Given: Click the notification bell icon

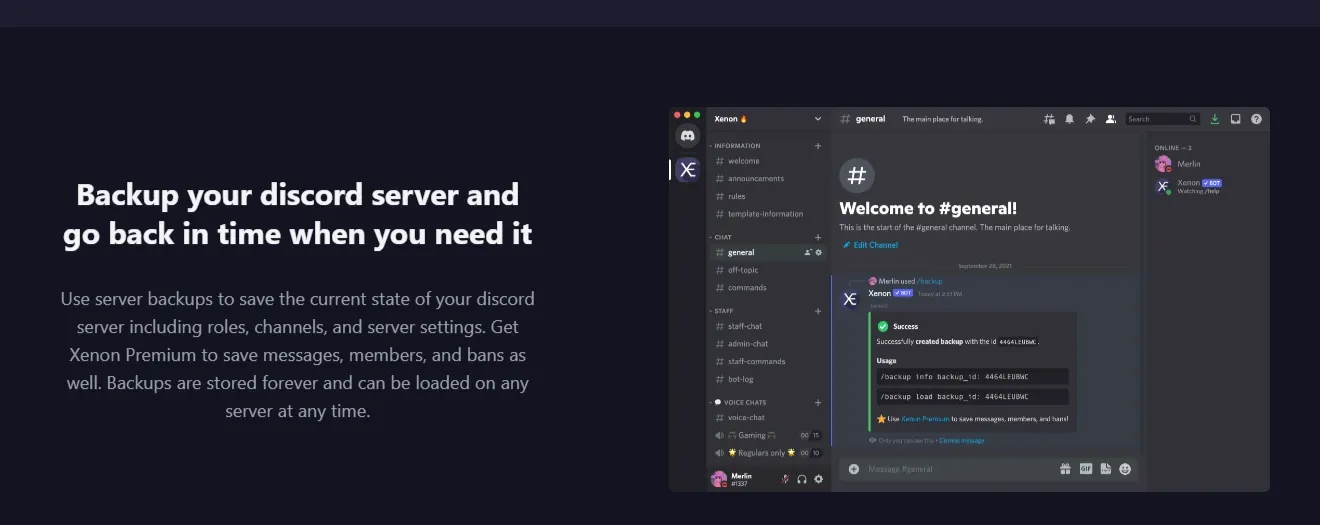Looking at the screenshot, I should (x=1069, y=119).
